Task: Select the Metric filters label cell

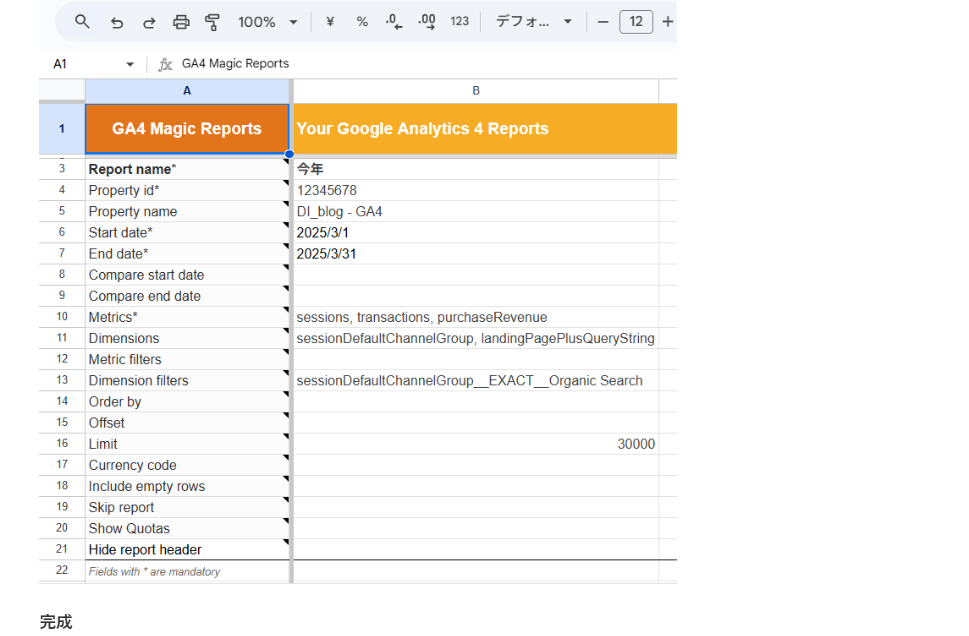Action: [x=187, y=359]
